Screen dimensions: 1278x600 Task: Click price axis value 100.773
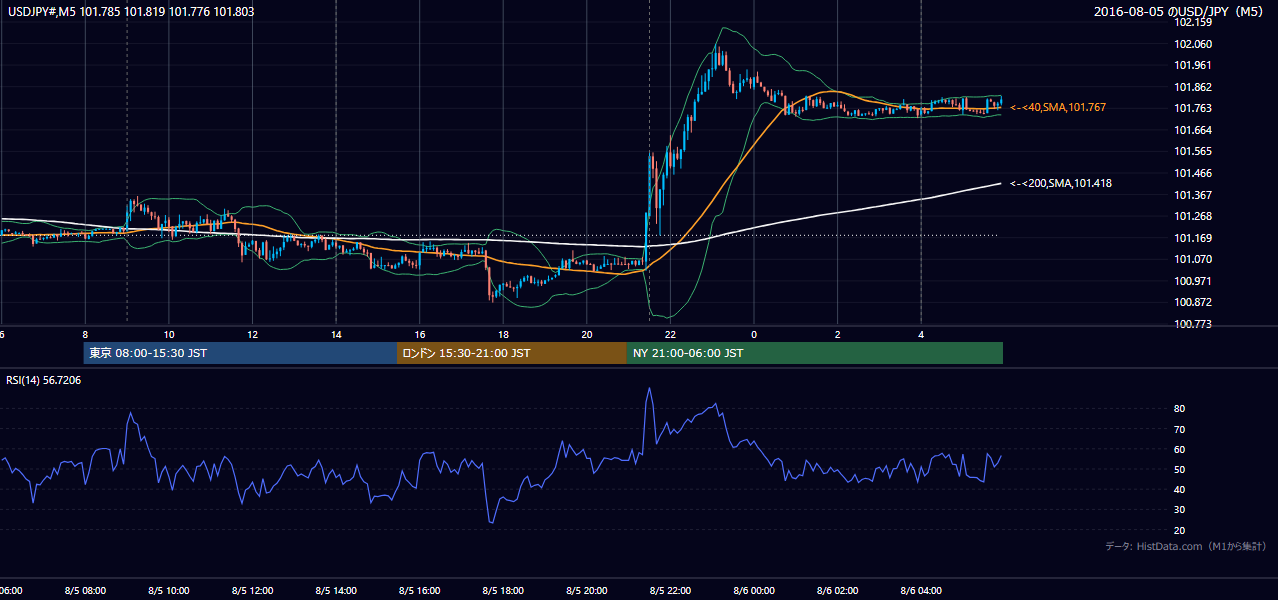(x=1192, y=324)
